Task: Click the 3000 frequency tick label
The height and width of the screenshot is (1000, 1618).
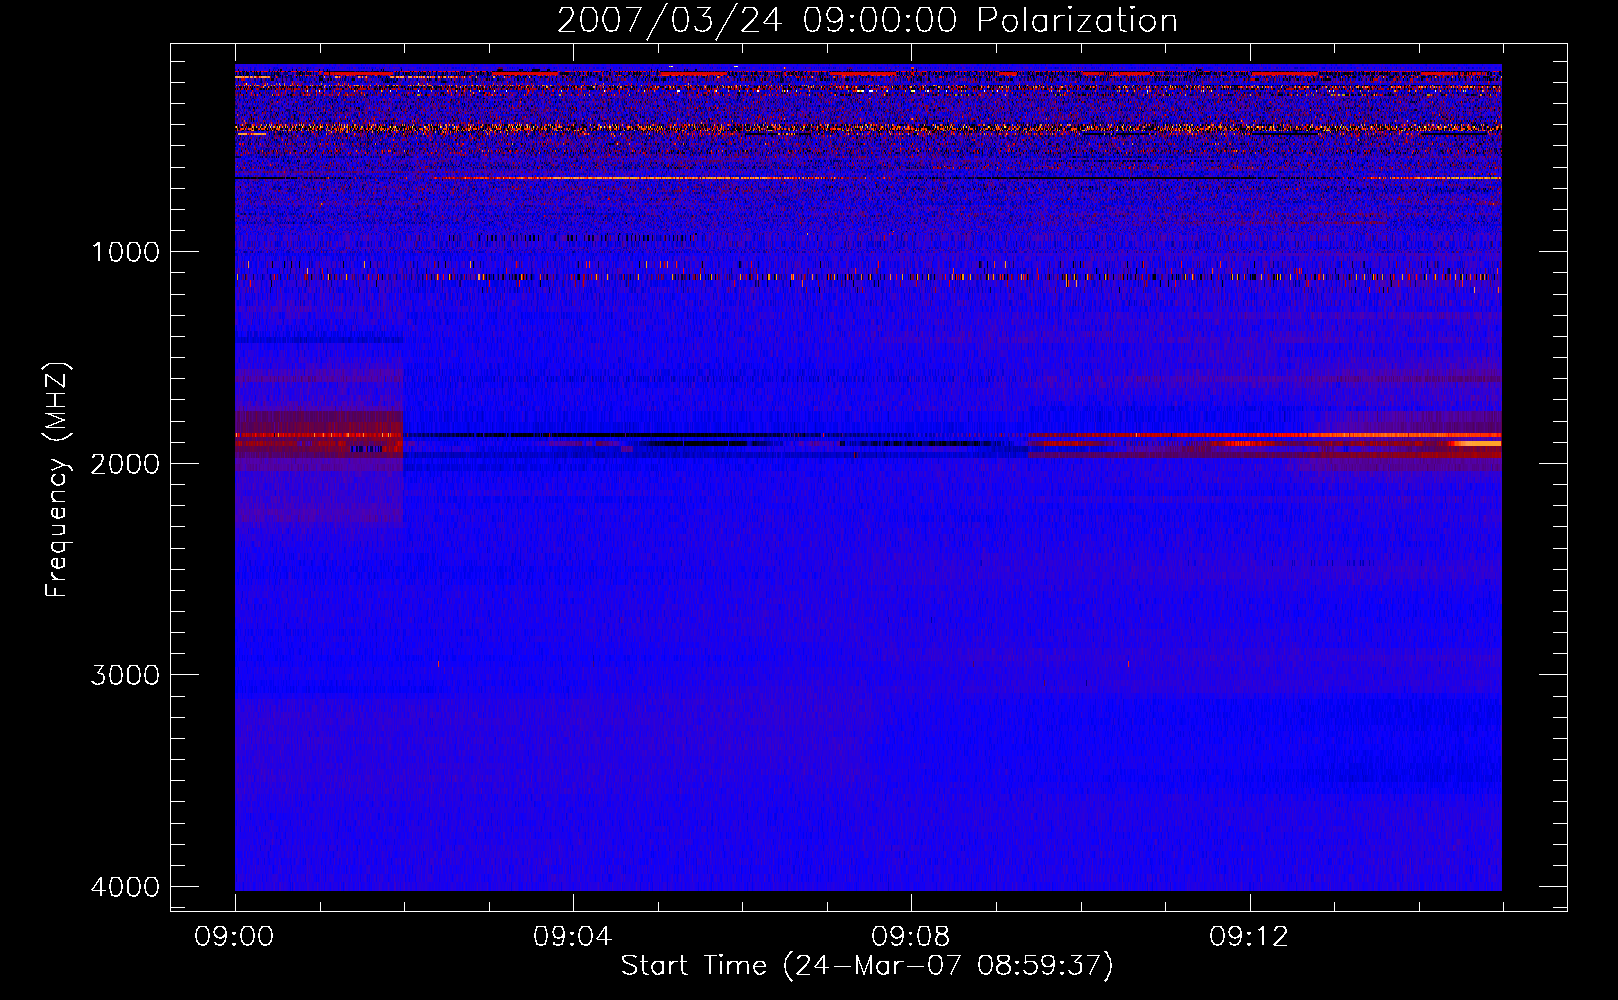Action: click(125, 675)
